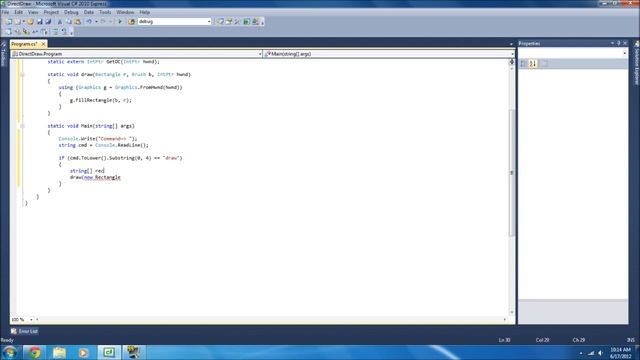Open the Error List tab
This screenshot has width=640, height=360.
coord(24,331)
